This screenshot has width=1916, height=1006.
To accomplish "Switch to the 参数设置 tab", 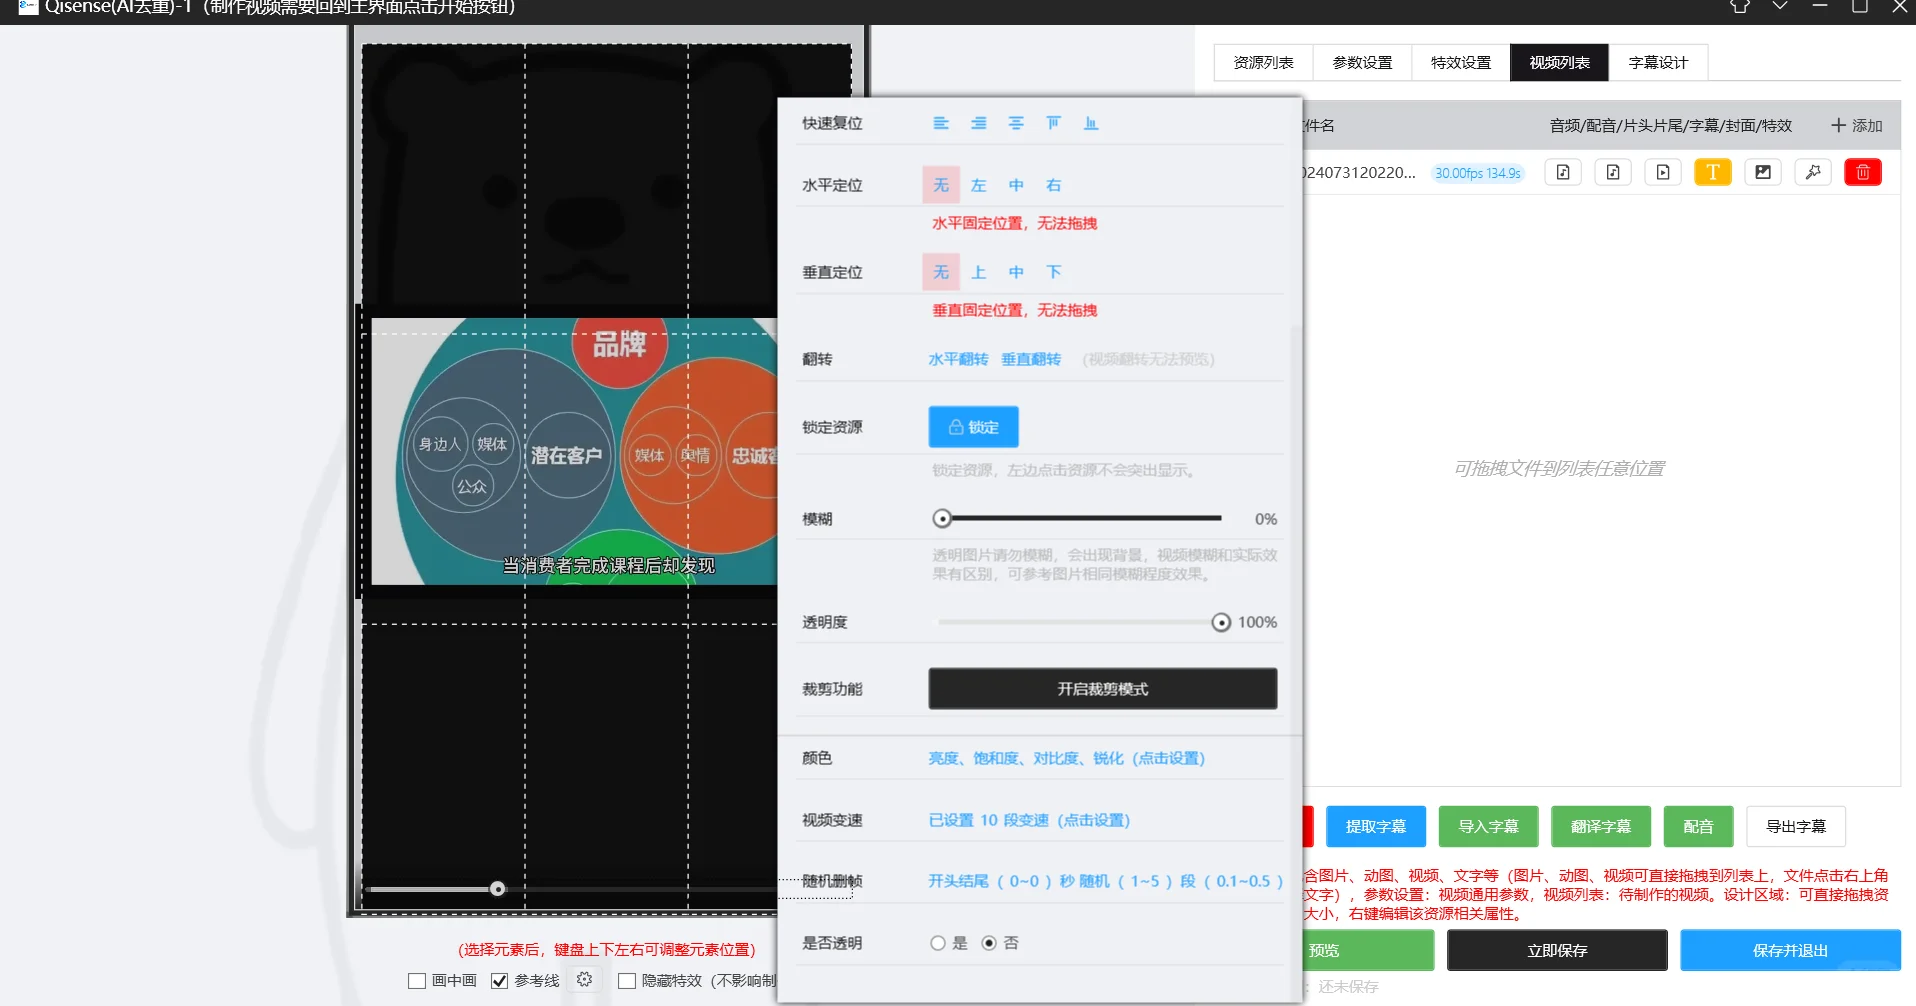I will pyautogui.click(x=1362, y=62).
